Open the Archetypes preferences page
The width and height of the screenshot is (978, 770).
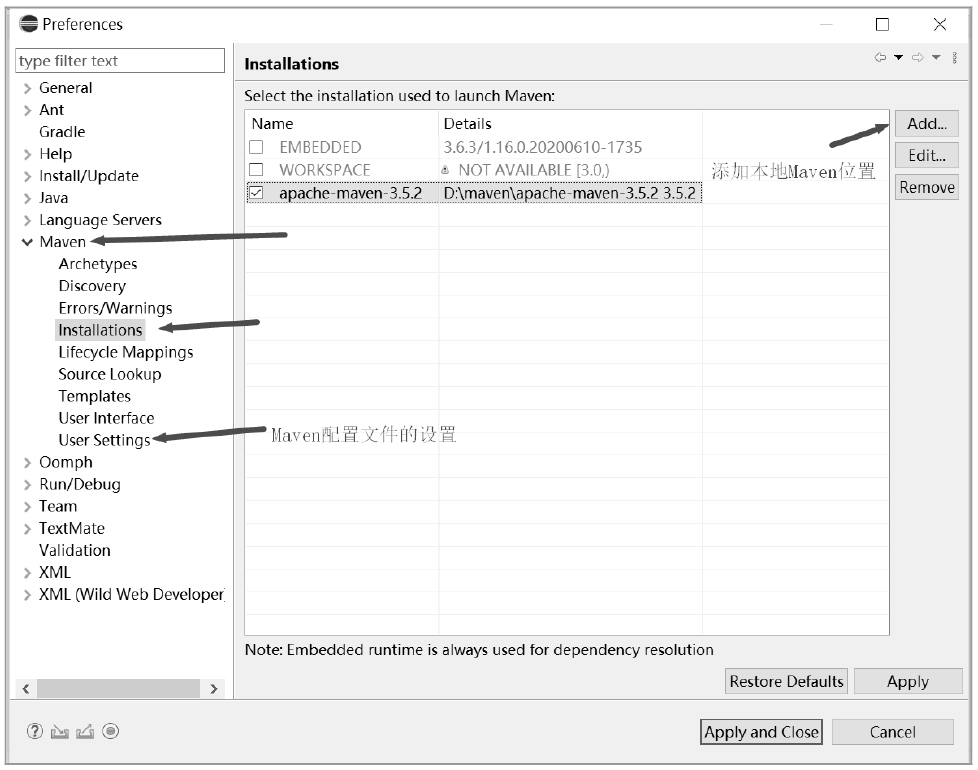[x=97, y=264]
